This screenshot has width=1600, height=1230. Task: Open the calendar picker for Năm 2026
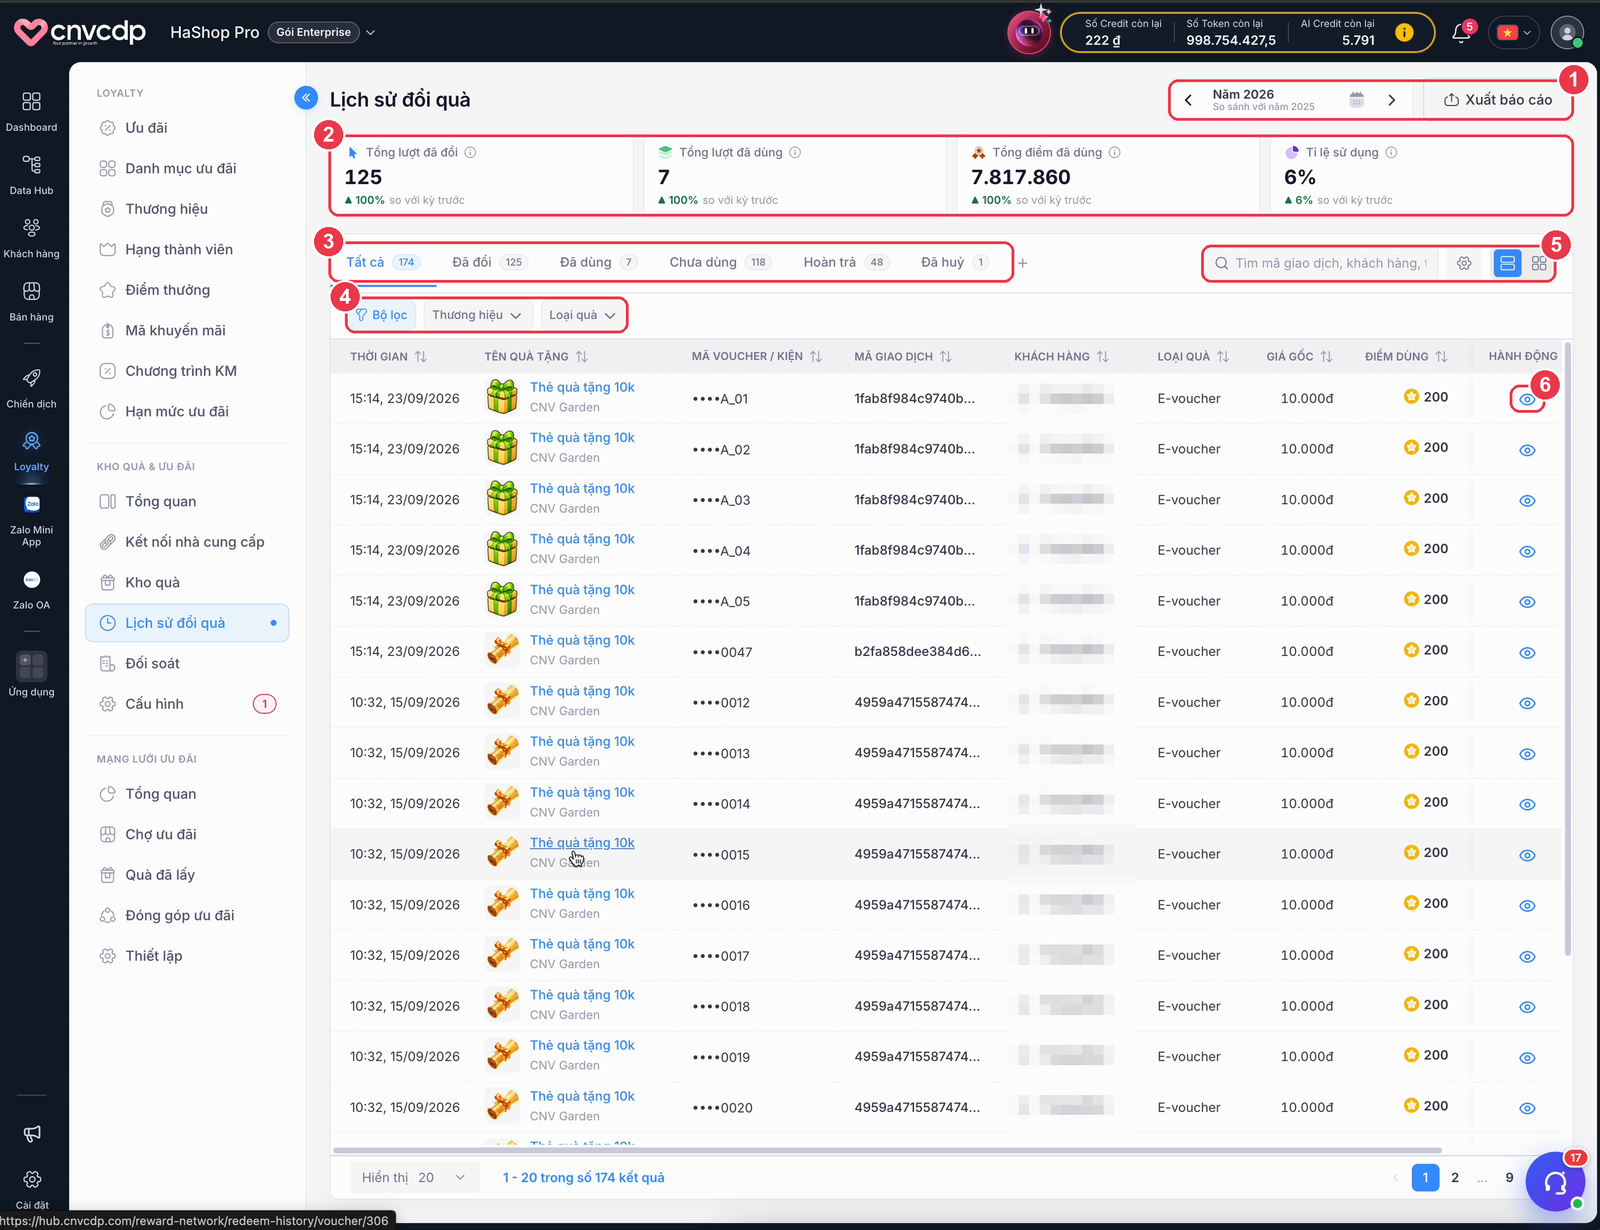[1357, 100]
